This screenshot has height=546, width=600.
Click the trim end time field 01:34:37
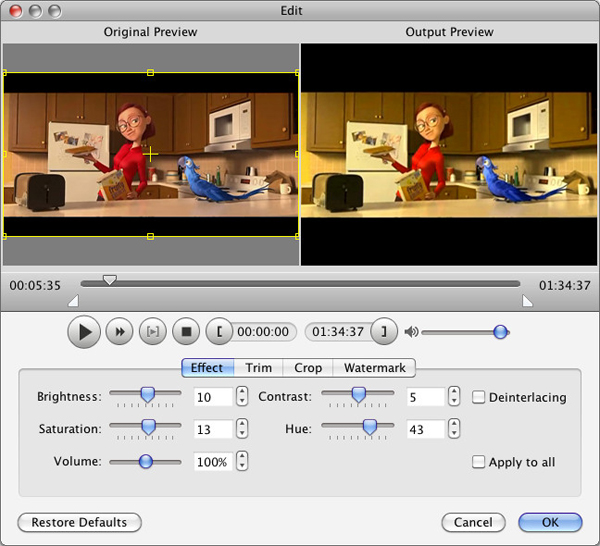(x=338, y=332)
